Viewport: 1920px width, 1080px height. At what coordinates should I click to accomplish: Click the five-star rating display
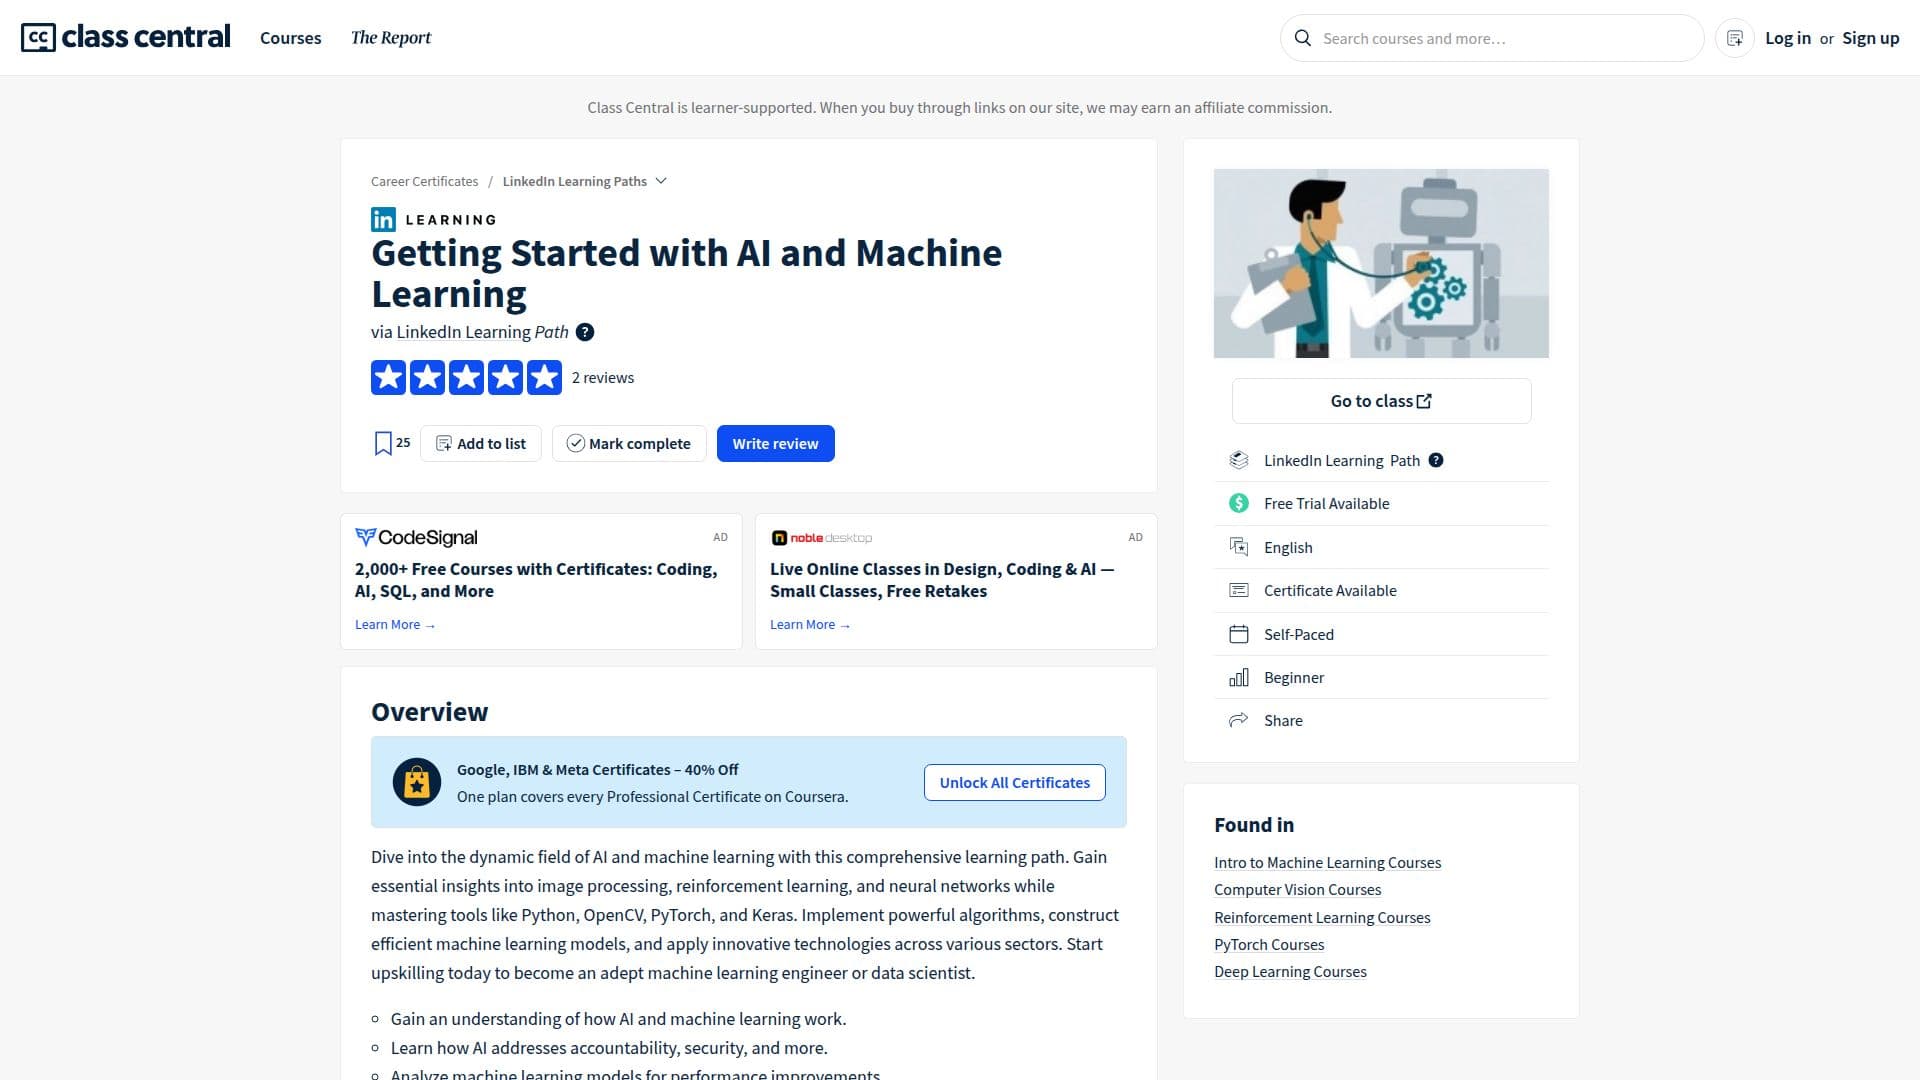tap(466, 378)
